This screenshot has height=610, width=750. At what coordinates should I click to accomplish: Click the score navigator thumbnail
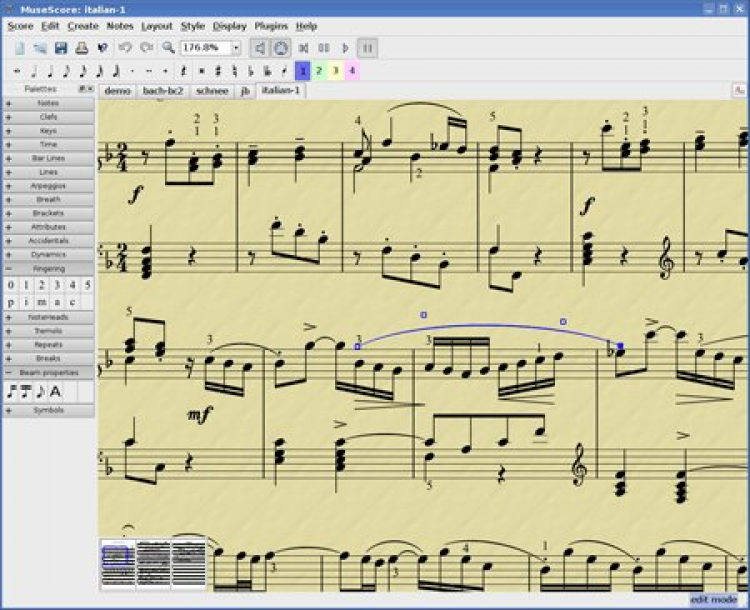point(153,563)
